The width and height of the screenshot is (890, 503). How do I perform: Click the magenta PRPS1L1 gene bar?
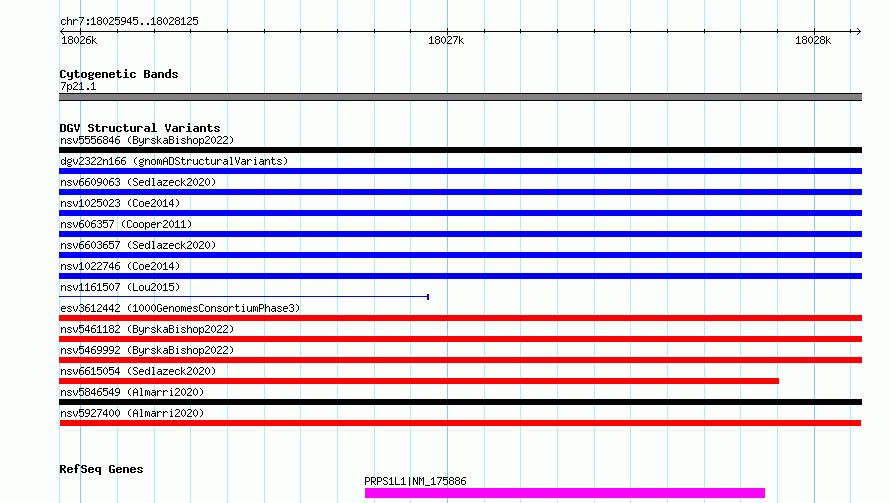[565, 493]
